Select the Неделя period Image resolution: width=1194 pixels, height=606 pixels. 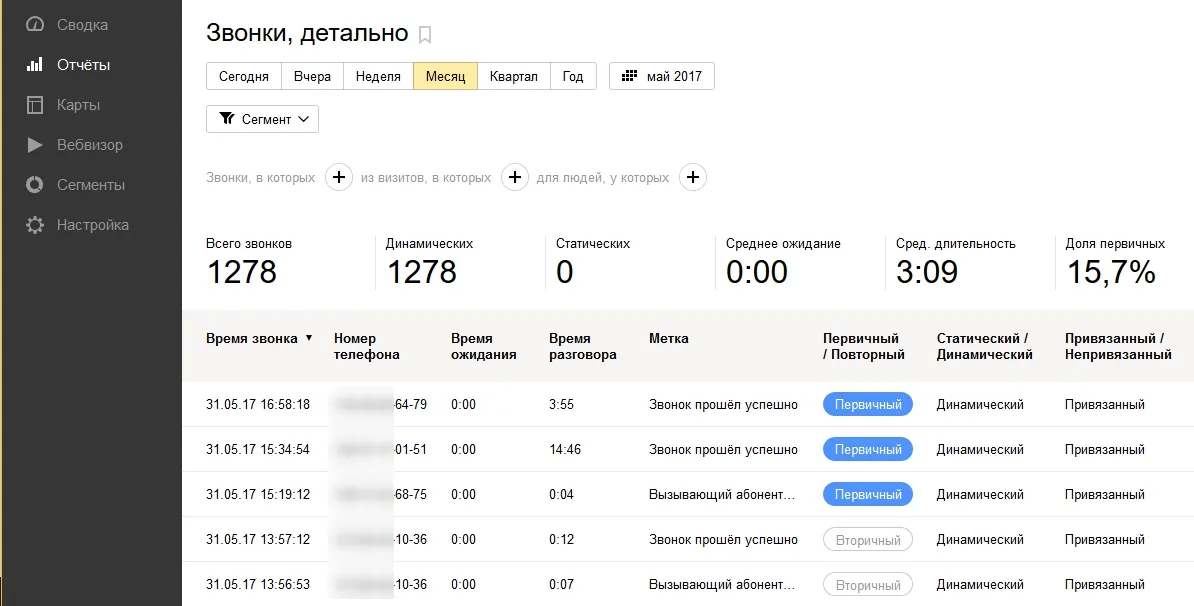pyautogui.click(x=378, y=76)
